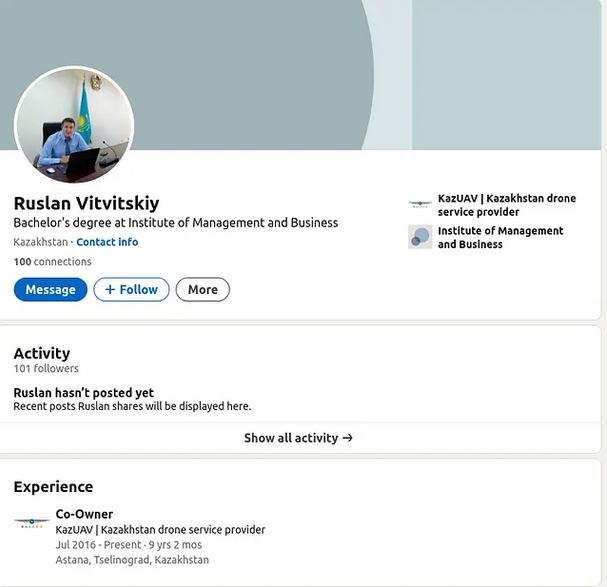
Task: Click the Activity section heading
Action: pos(42,353)
